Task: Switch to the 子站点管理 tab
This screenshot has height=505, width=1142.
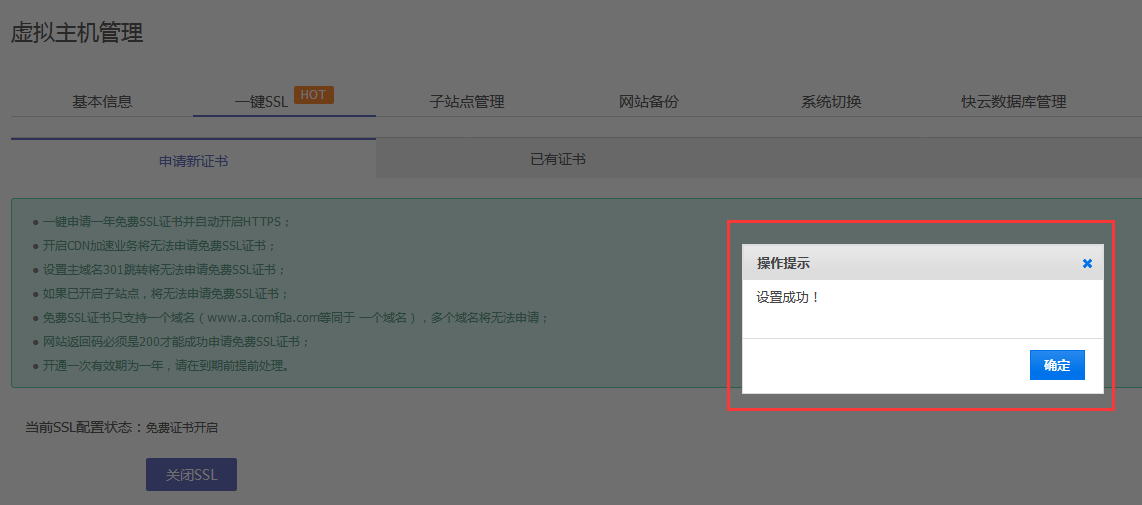Action: tap(466, 102)
